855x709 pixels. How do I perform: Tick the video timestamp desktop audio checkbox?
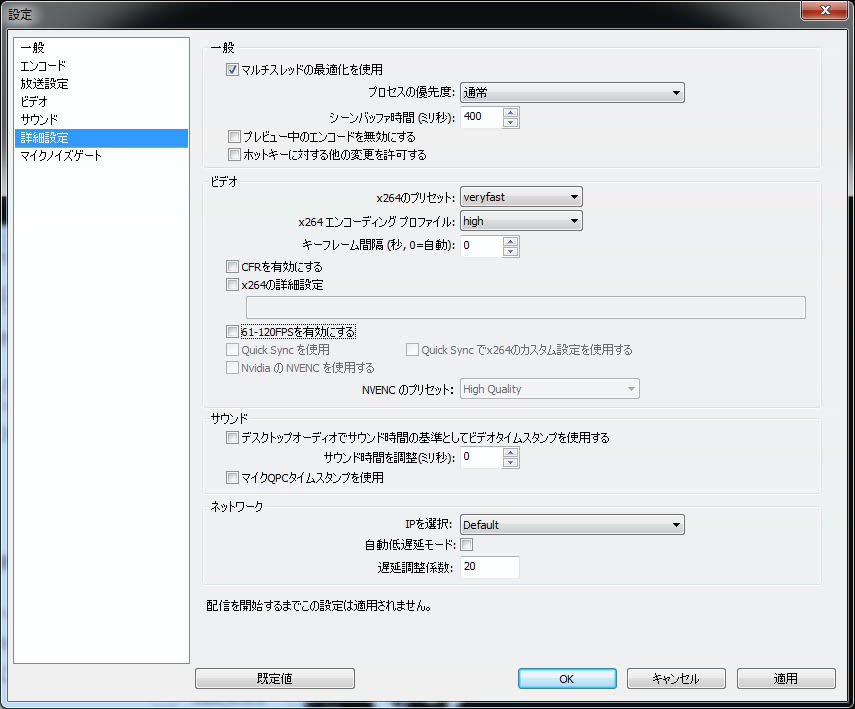(232, 437)
